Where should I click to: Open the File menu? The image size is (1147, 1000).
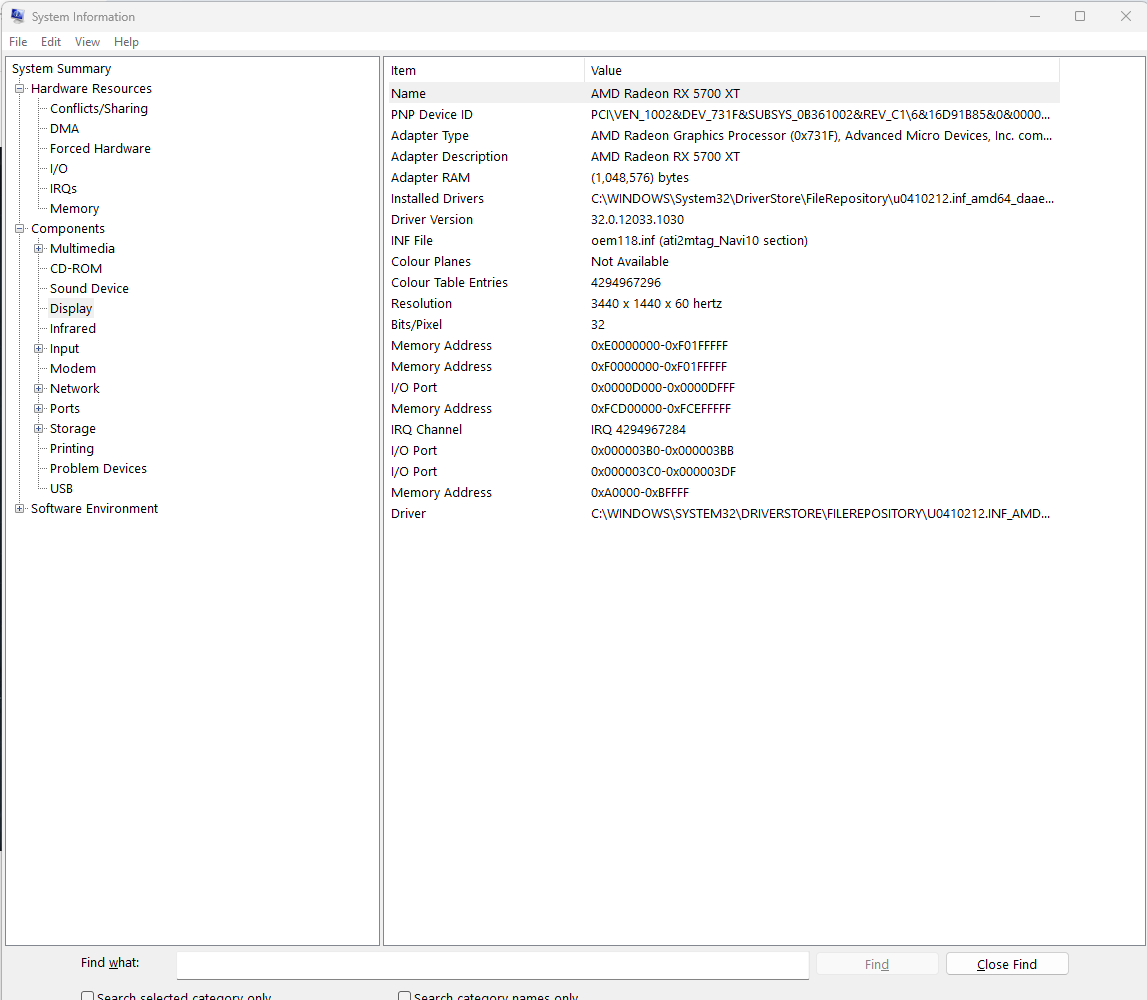[18, 42]
